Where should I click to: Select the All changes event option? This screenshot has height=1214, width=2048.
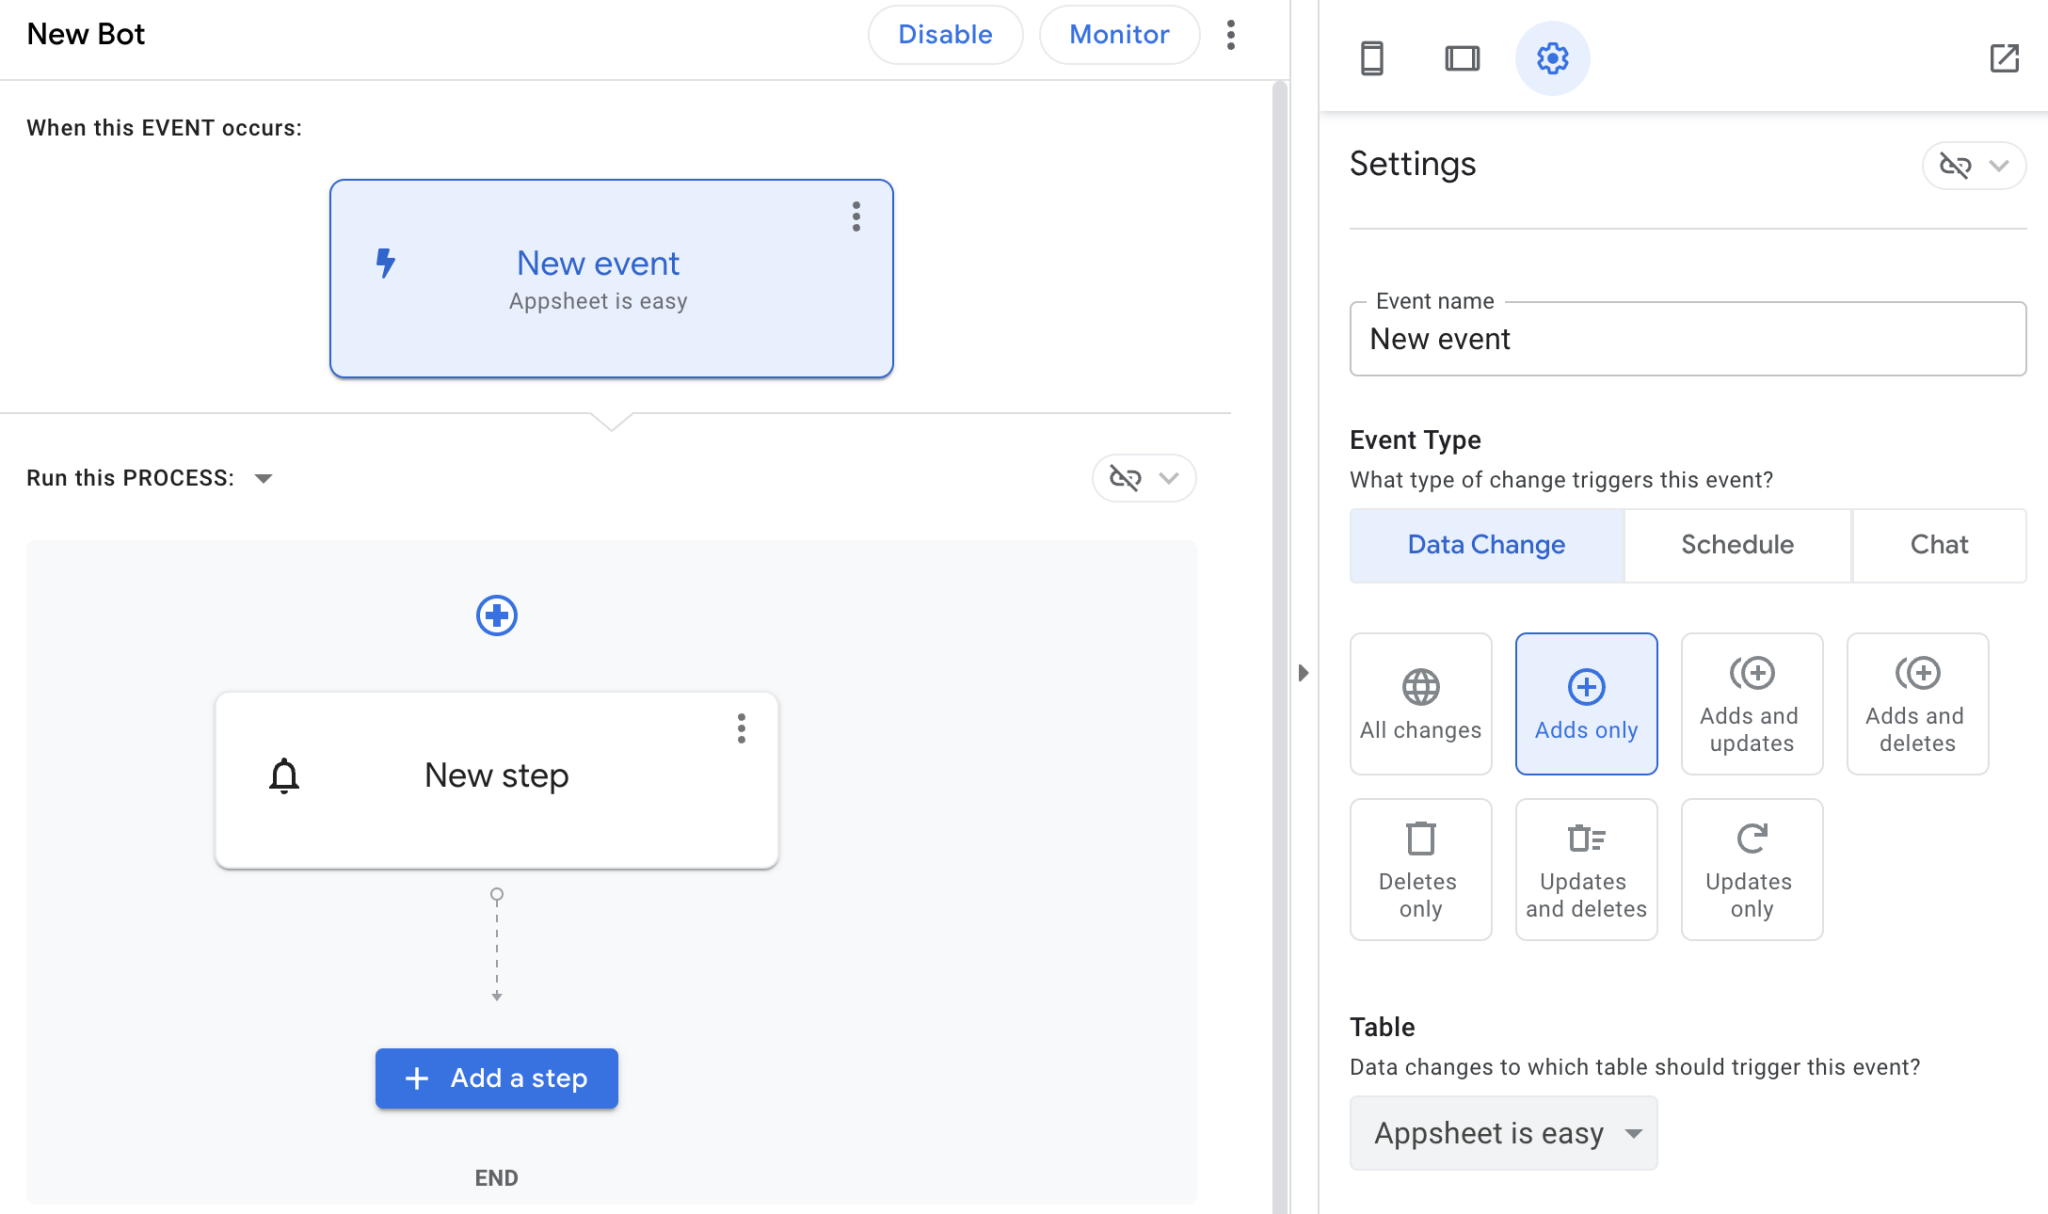pos(1420,703)
